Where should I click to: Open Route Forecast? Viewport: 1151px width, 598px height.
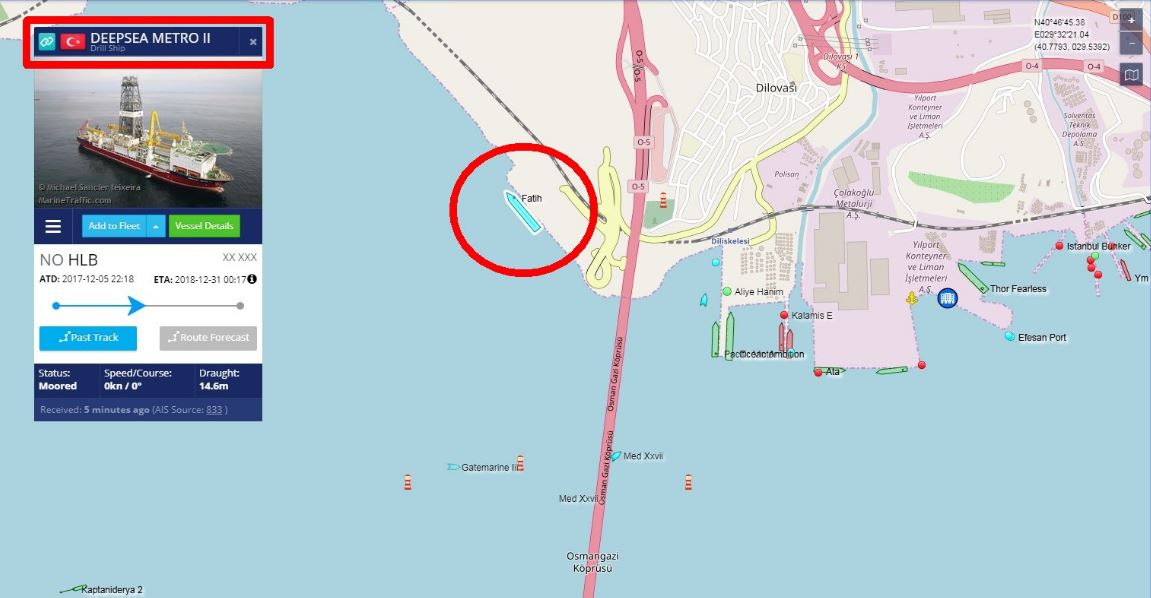208,338
